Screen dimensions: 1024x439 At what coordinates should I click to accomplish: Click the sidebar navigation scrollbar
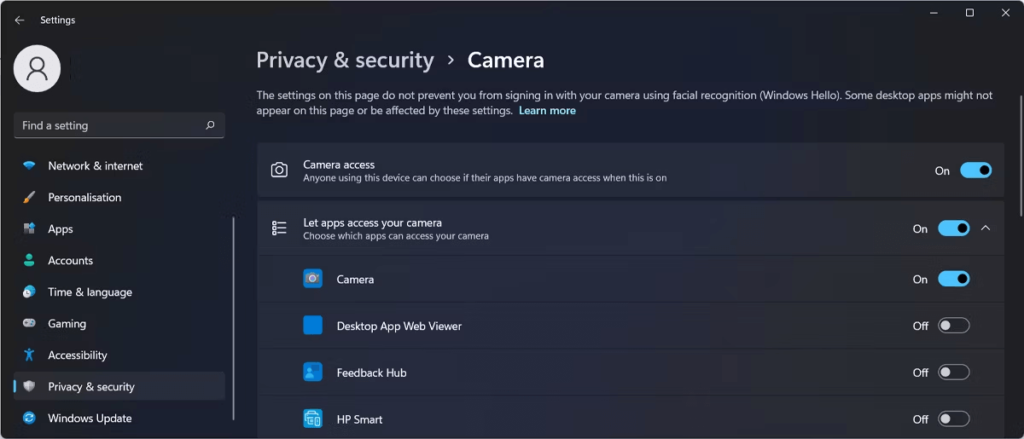233,318
